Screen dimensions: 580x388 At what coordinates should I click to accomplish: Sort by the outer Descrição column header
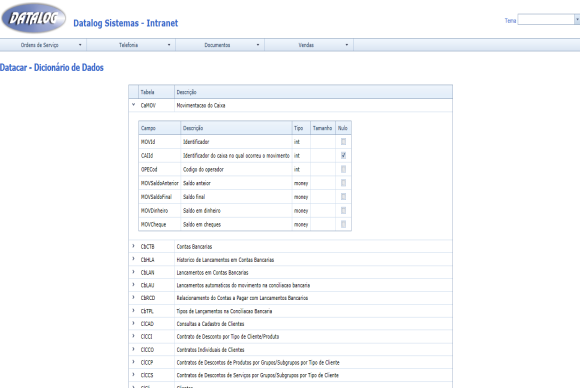pyautogui.click(x=313, y=92)
